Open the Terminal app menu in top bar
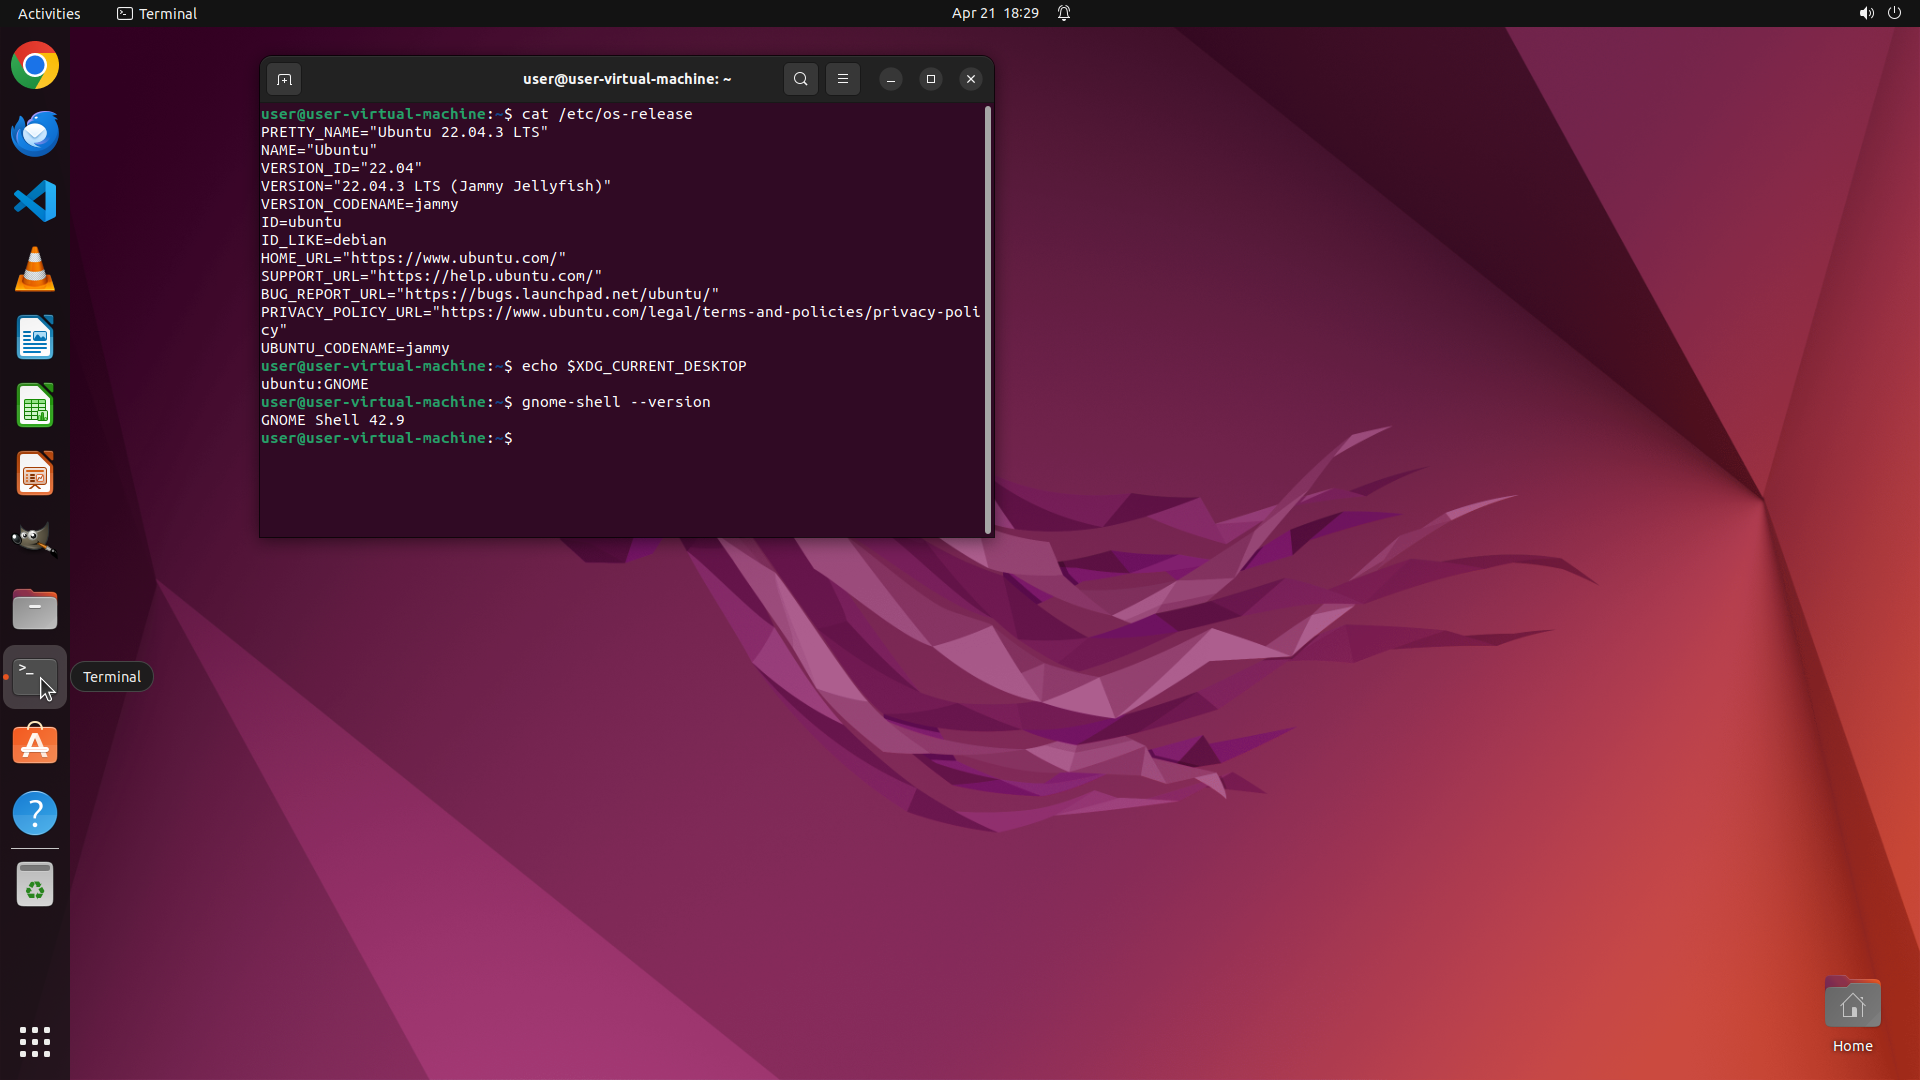 point(157,13)
